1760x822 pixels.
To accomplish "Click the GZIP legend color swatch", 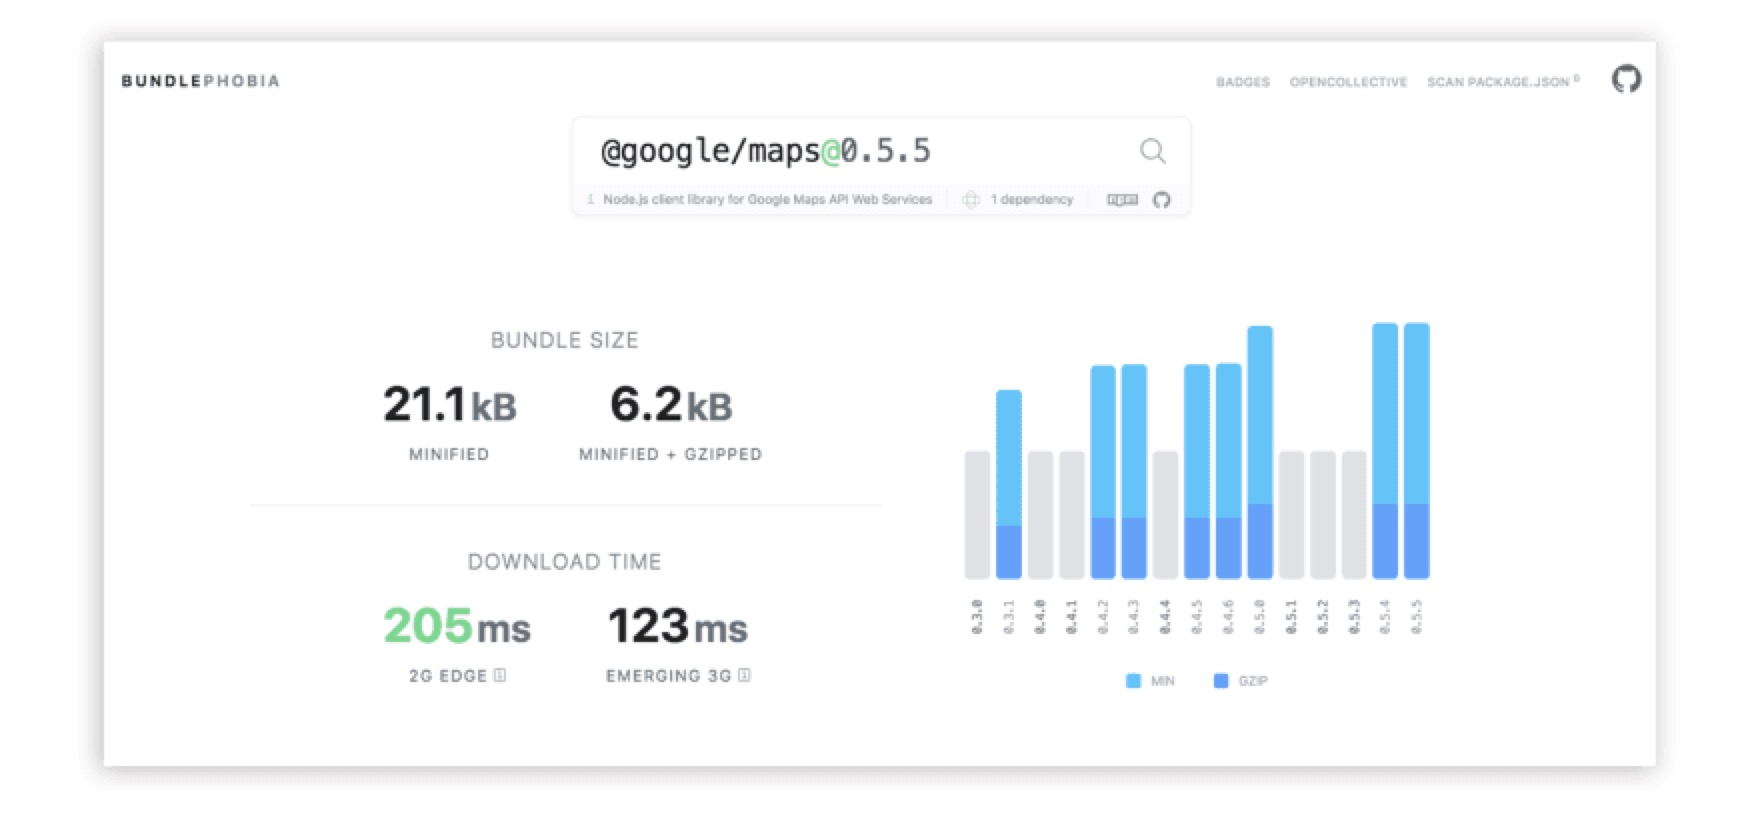I will point(1220,681).
